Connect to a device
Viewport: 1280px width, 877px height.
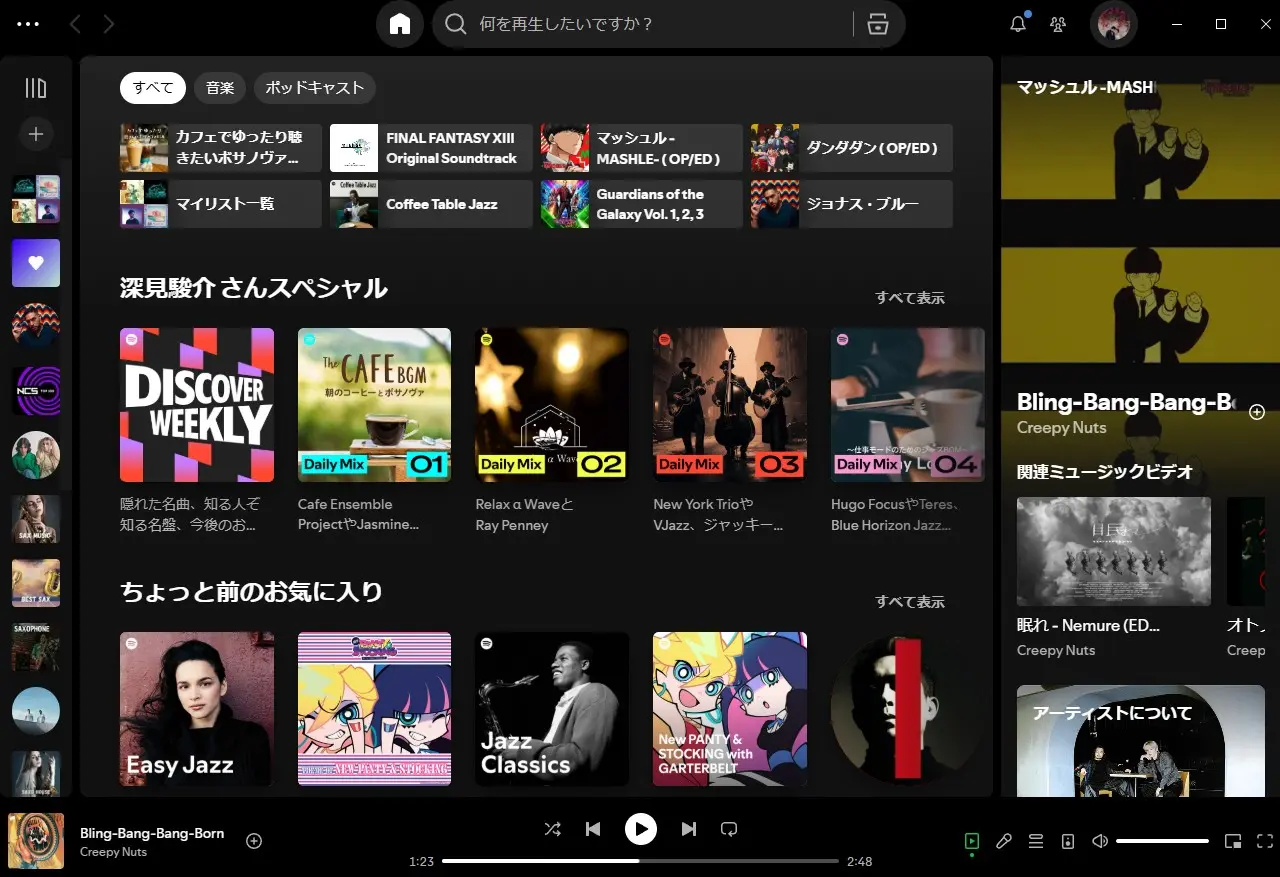(x=1068, y=841)
